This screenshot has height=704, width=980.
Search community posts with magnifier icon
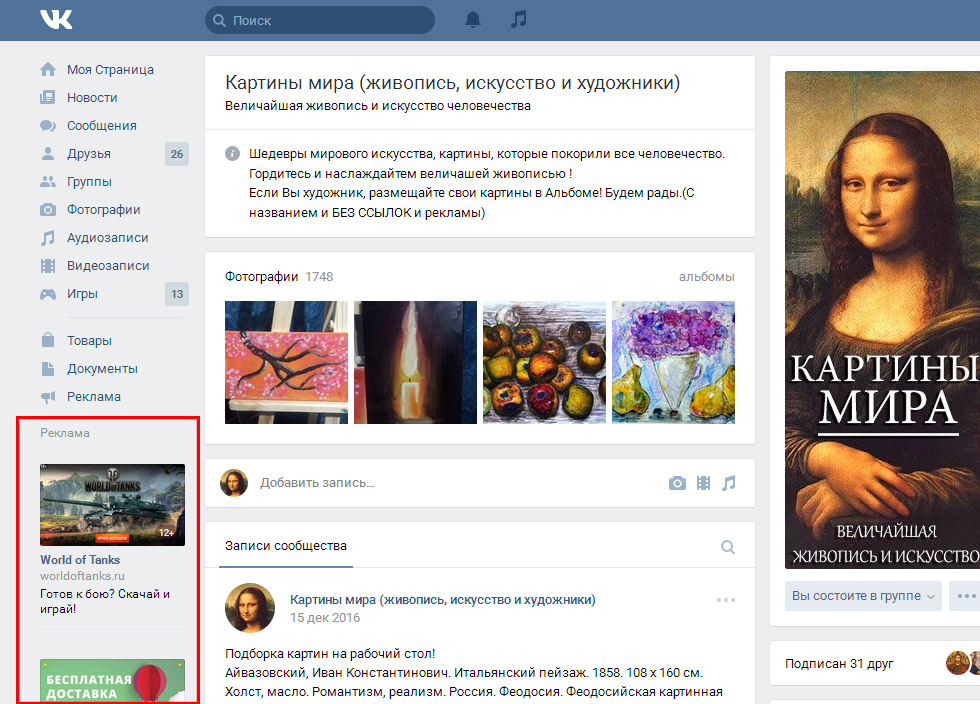point(727,547)
